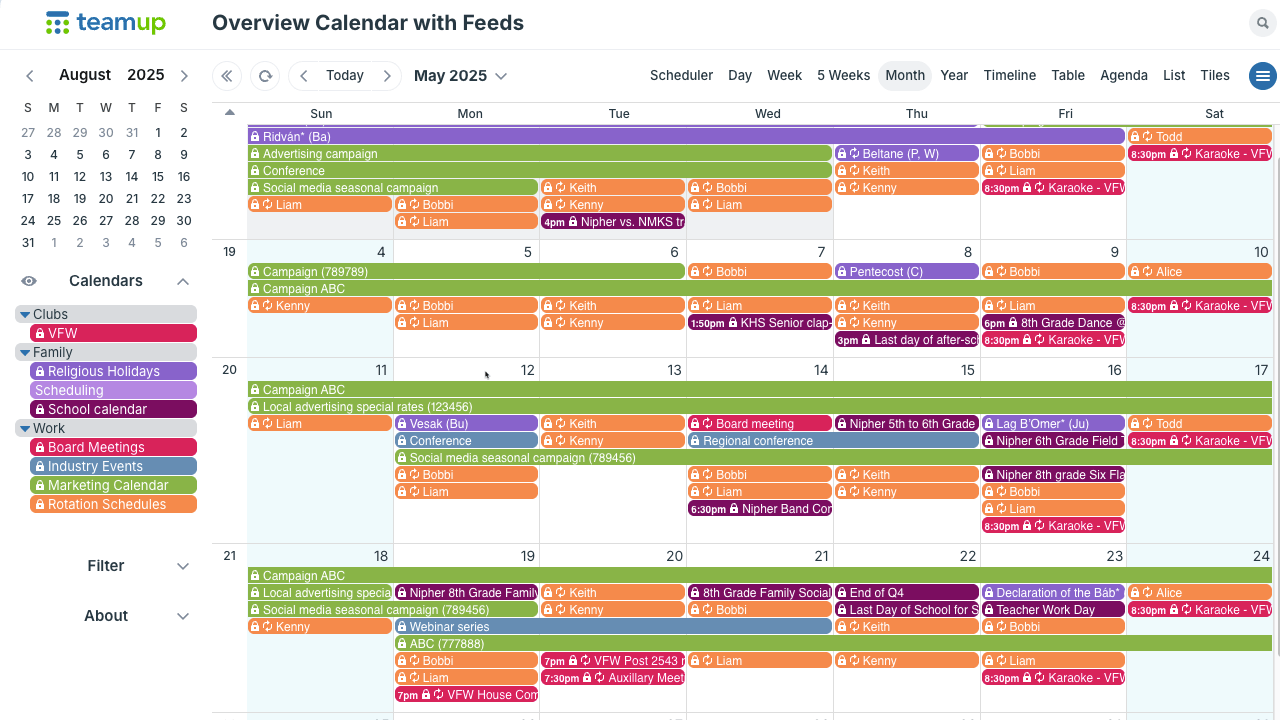Click the Today button

[x=345, y=76]
